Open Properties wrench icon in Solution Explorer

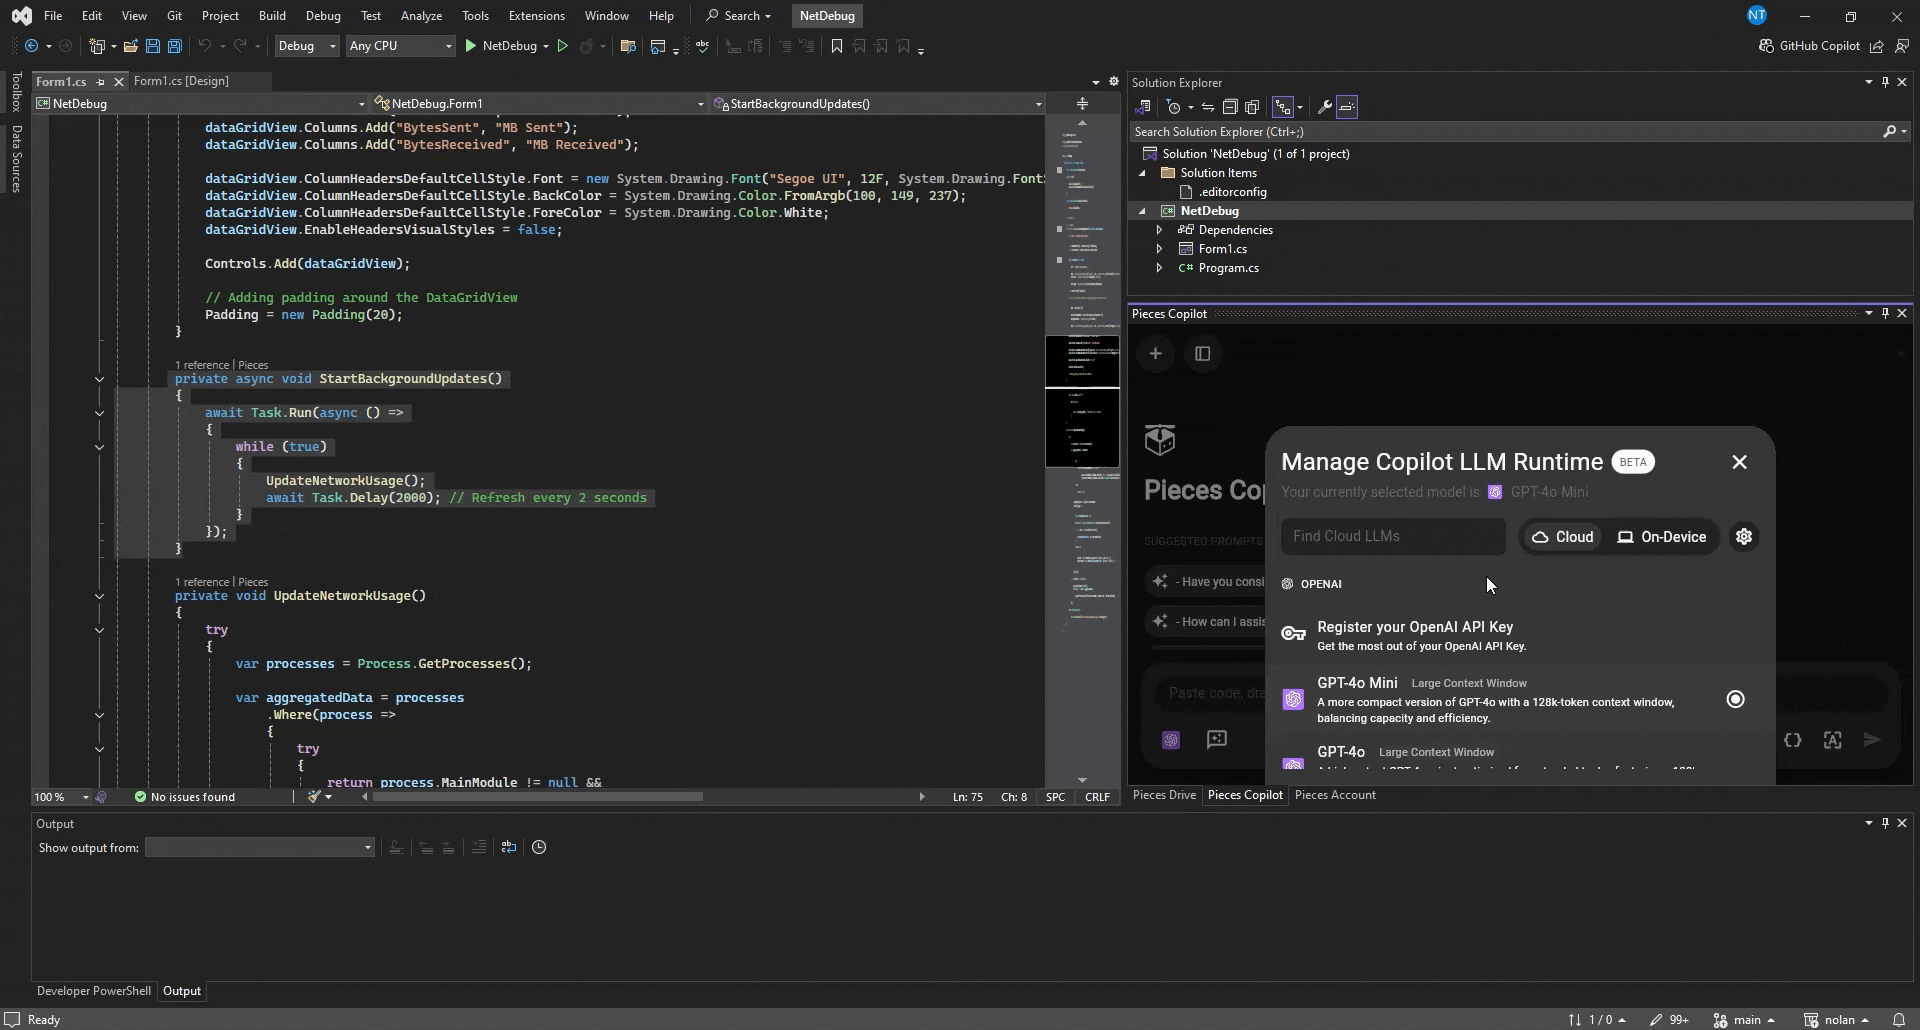click(1324, 107)
